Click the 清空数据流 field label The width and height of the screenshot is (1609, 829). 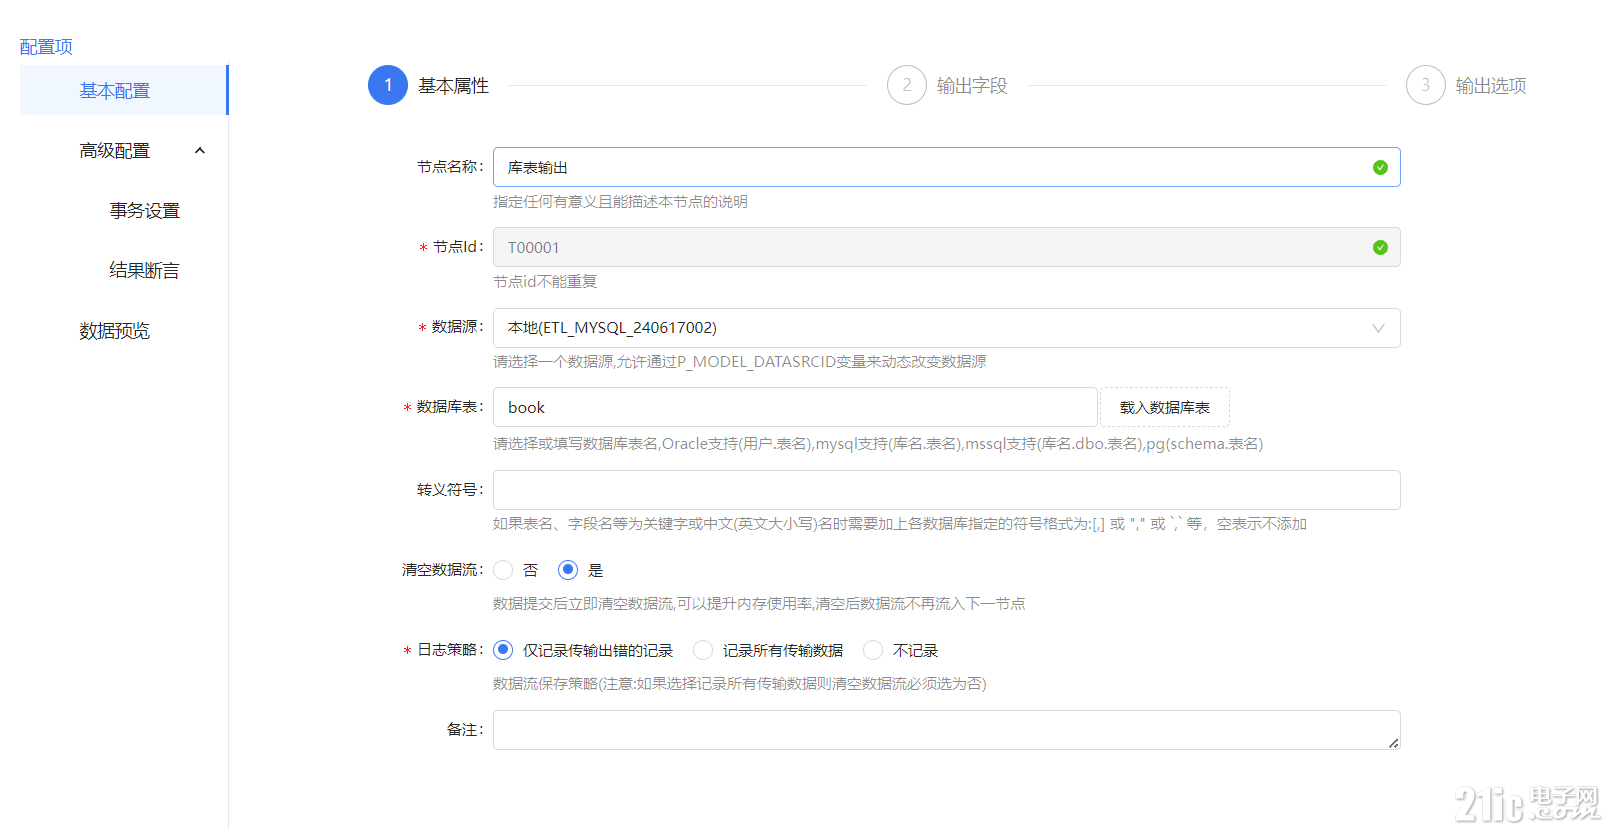443,570
